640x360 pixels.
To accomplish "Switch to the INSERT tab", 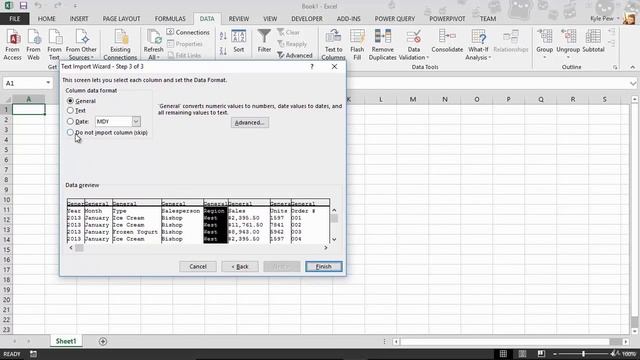I will tap(79, 19).
